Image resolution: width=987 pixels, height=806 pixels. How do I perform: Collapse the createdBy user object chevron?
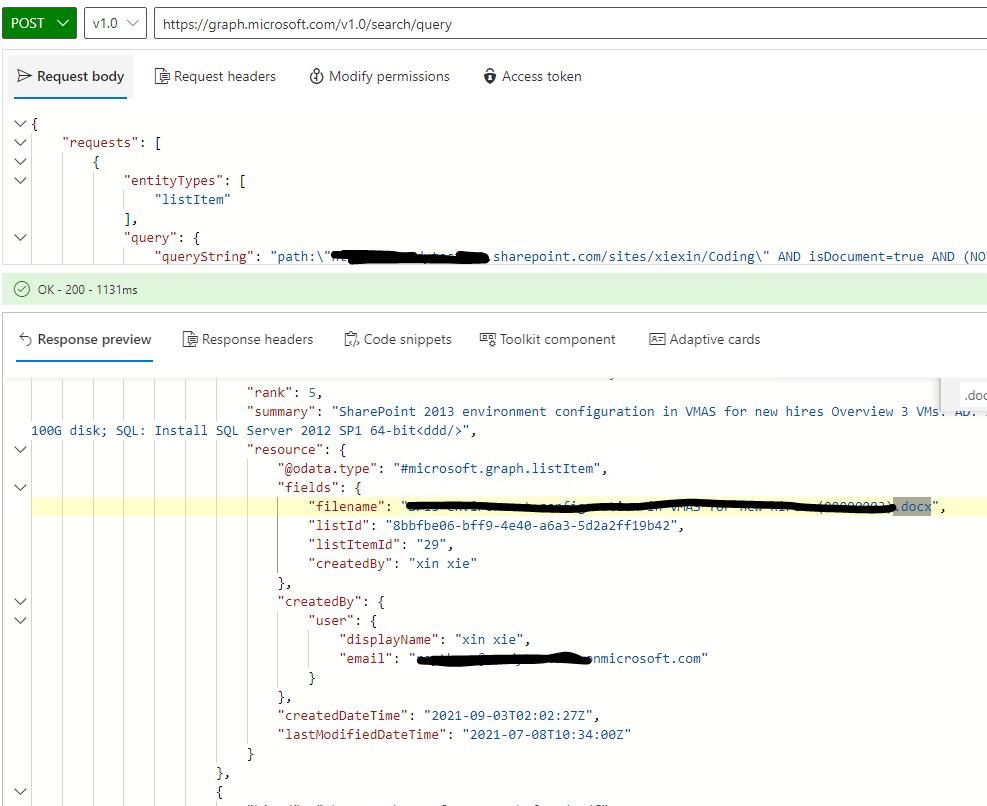click(20, 620)
